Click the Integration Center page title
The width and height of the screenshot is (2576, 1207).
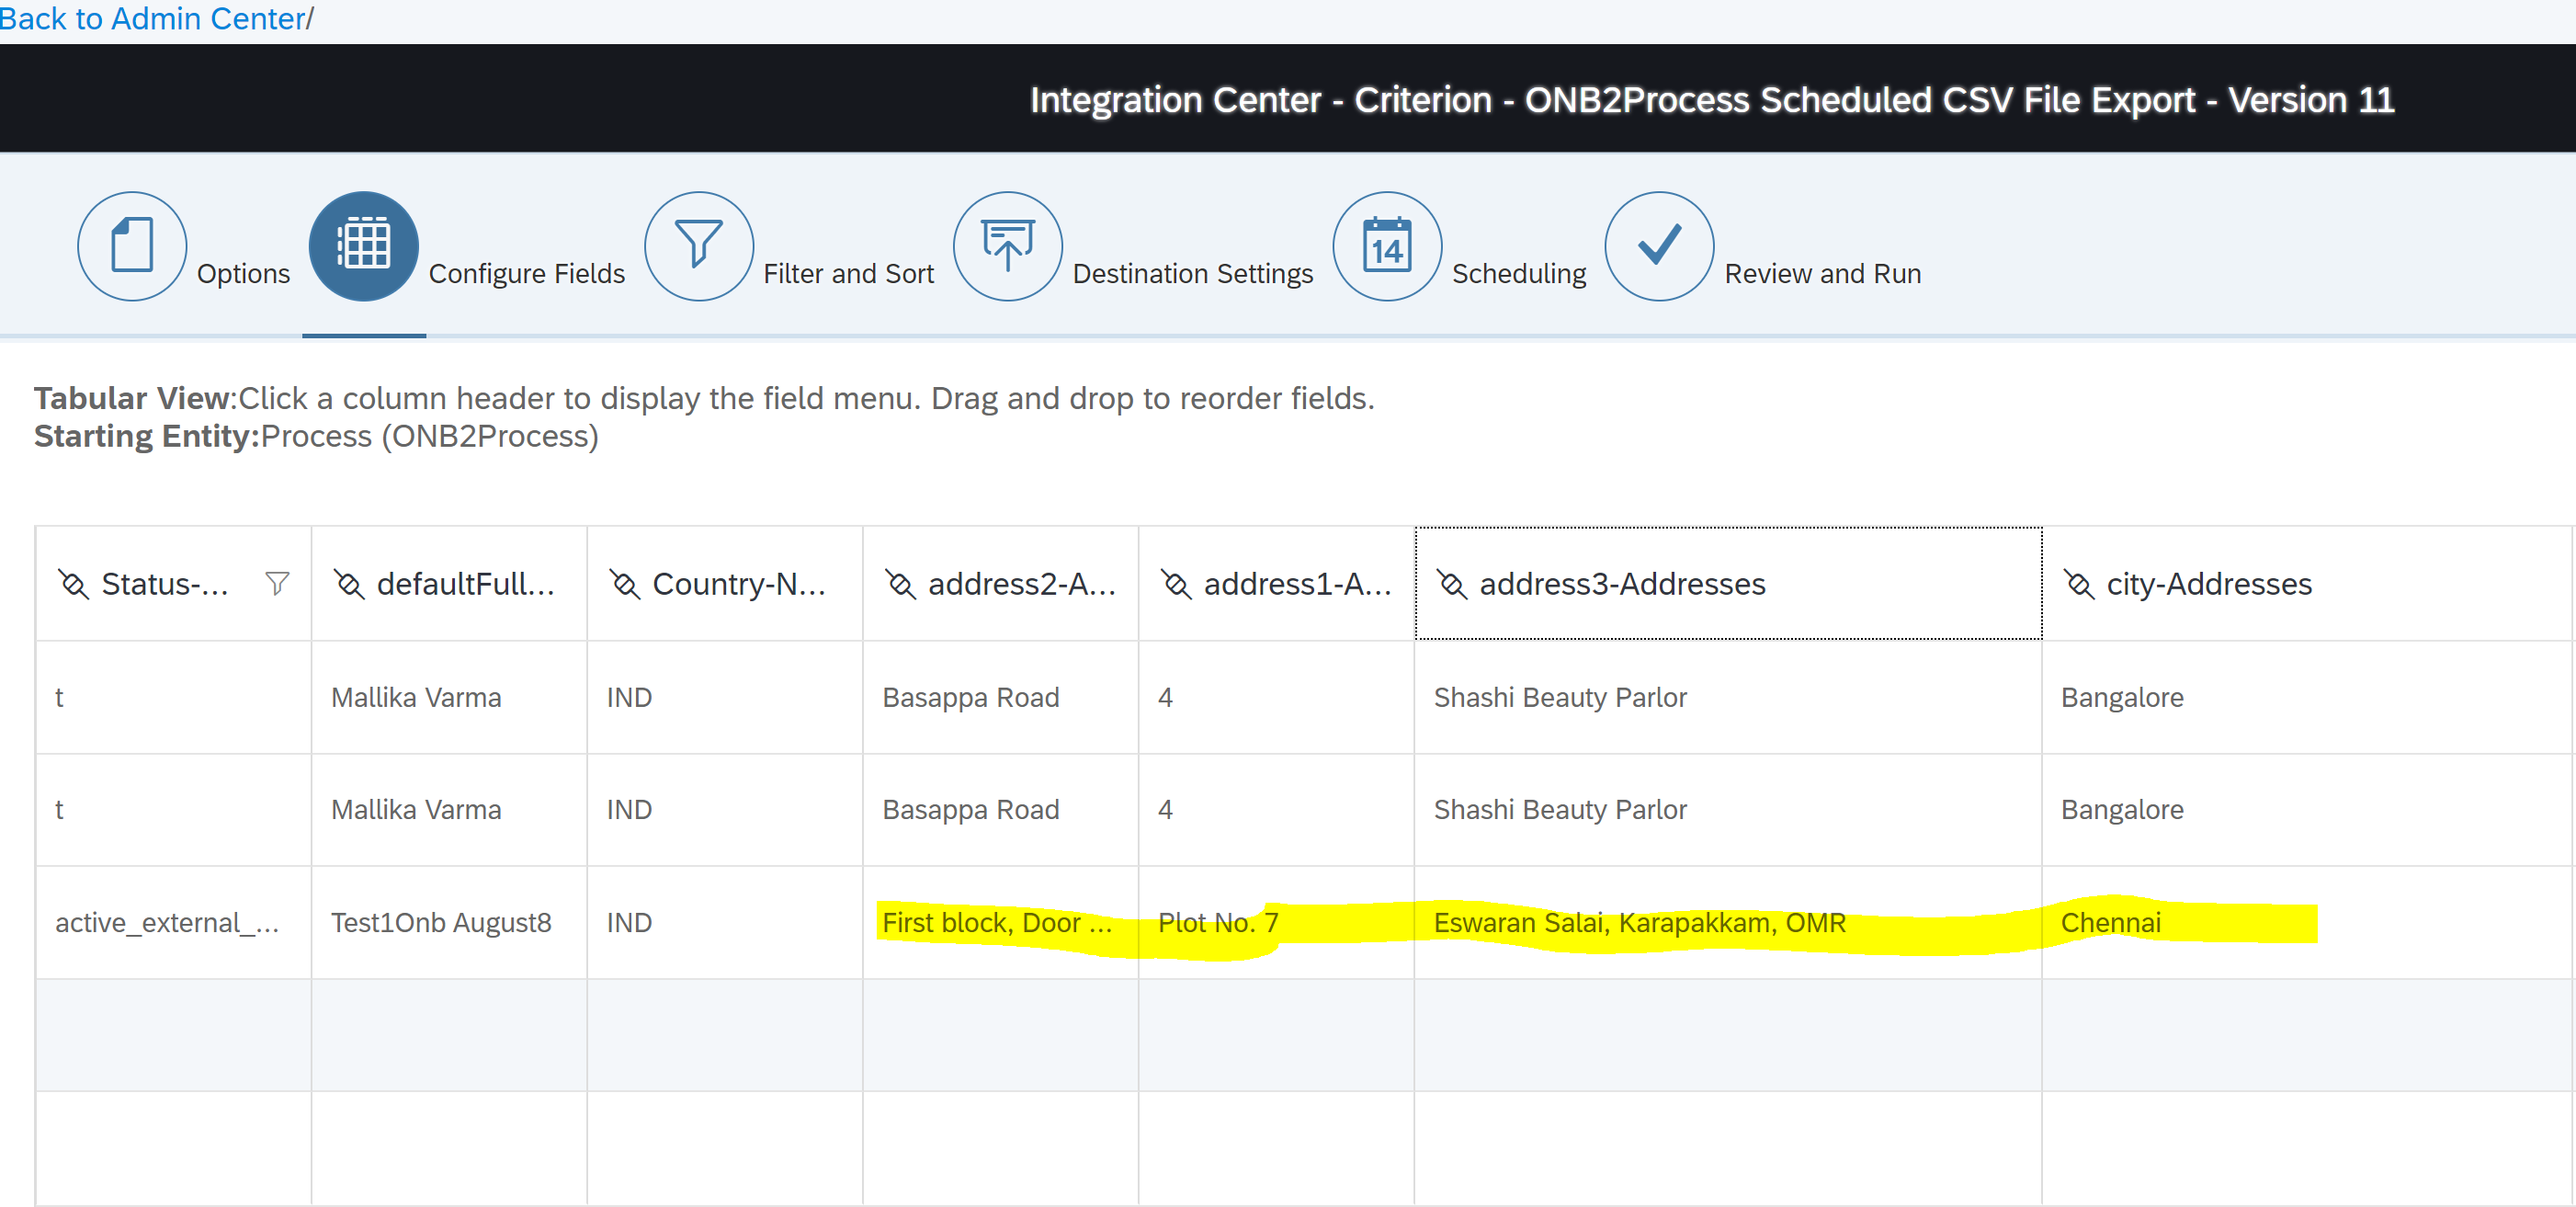click(x=1712, y=99)
